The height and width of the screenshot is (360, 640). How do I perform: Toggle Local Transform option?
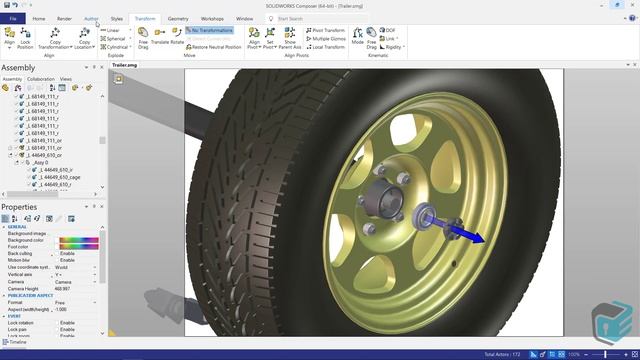325,47
